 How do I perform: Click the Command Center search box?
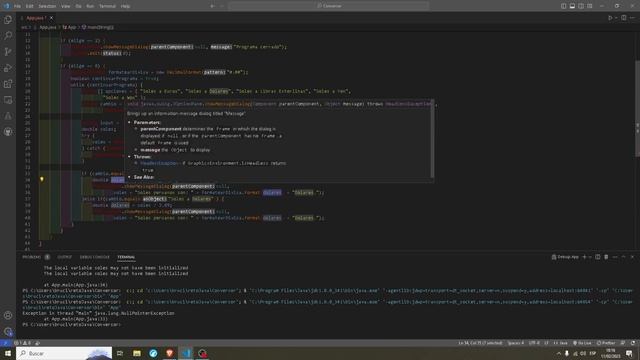[329, 6]
